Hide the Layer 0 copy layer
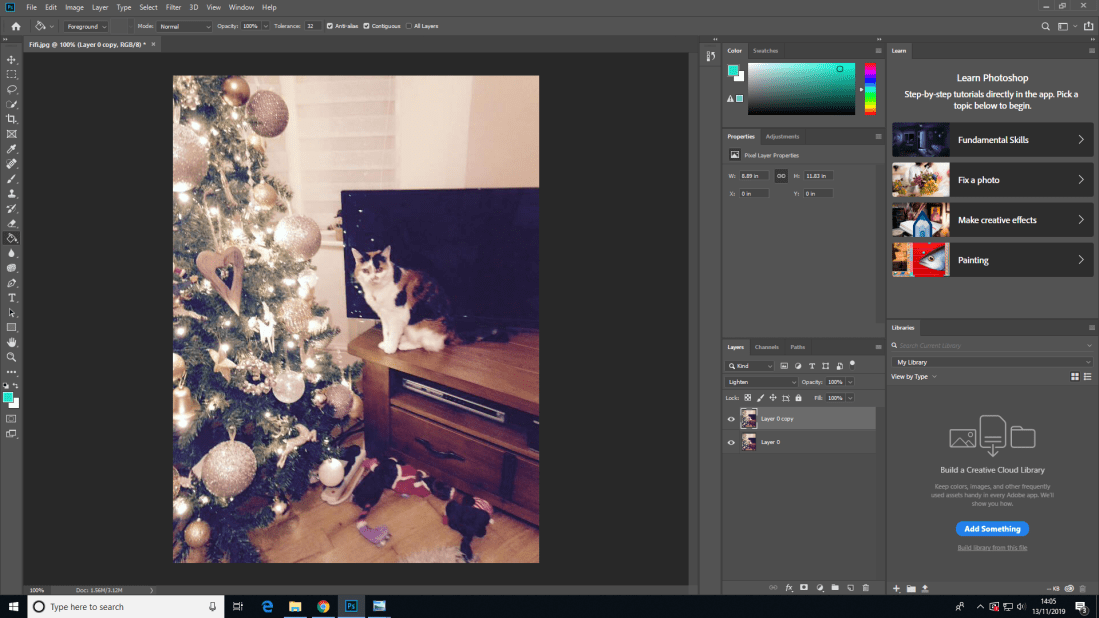Viewport: 1099px width, 618px height. coord(731,419)
